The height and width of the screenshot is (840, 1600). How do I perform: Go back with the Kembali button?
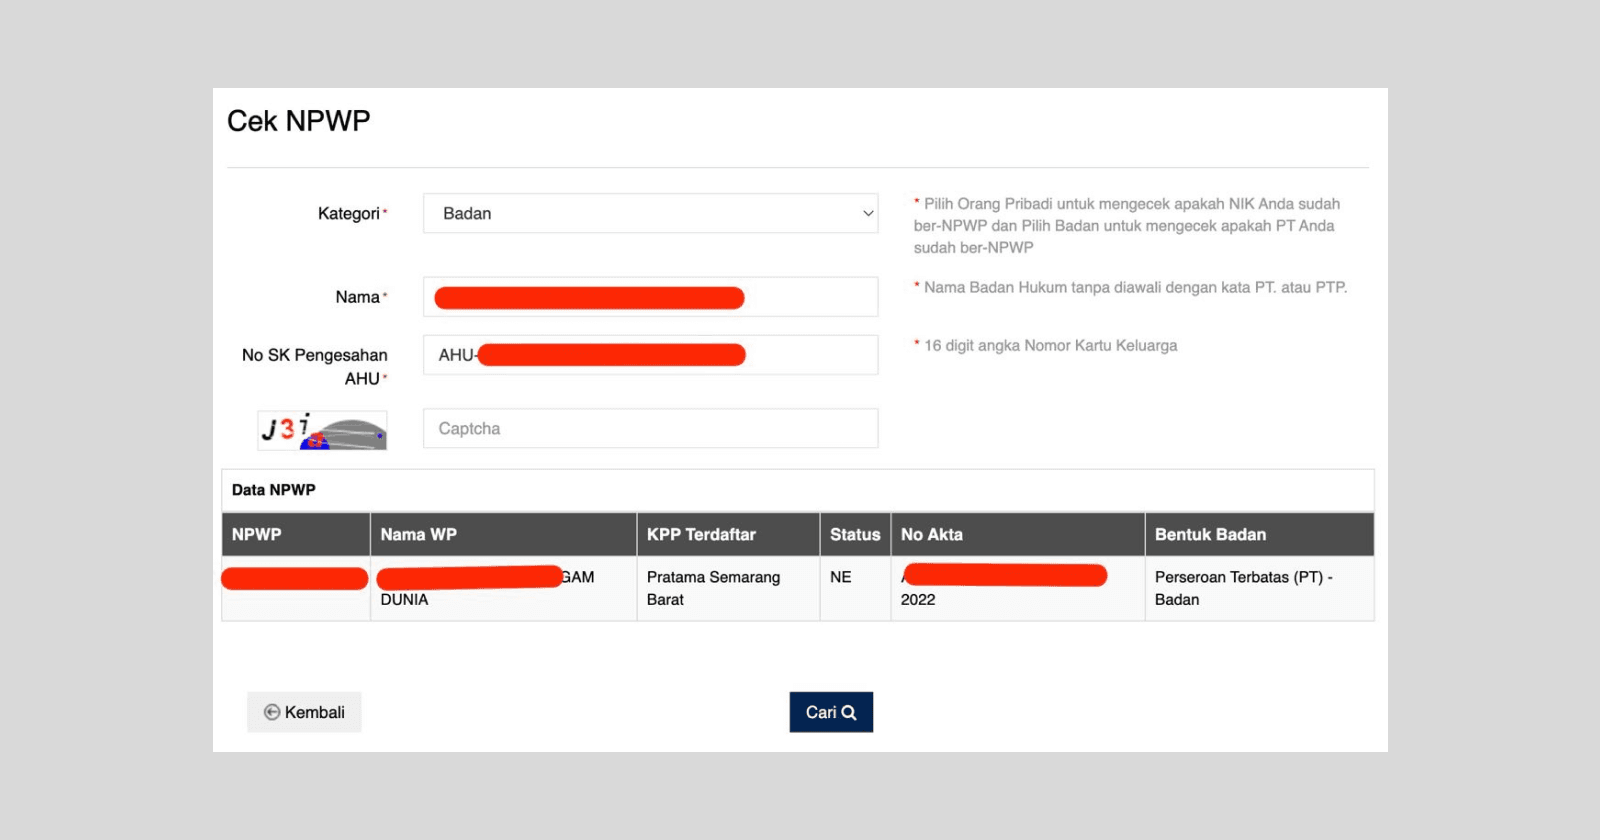tap(304, 712)
